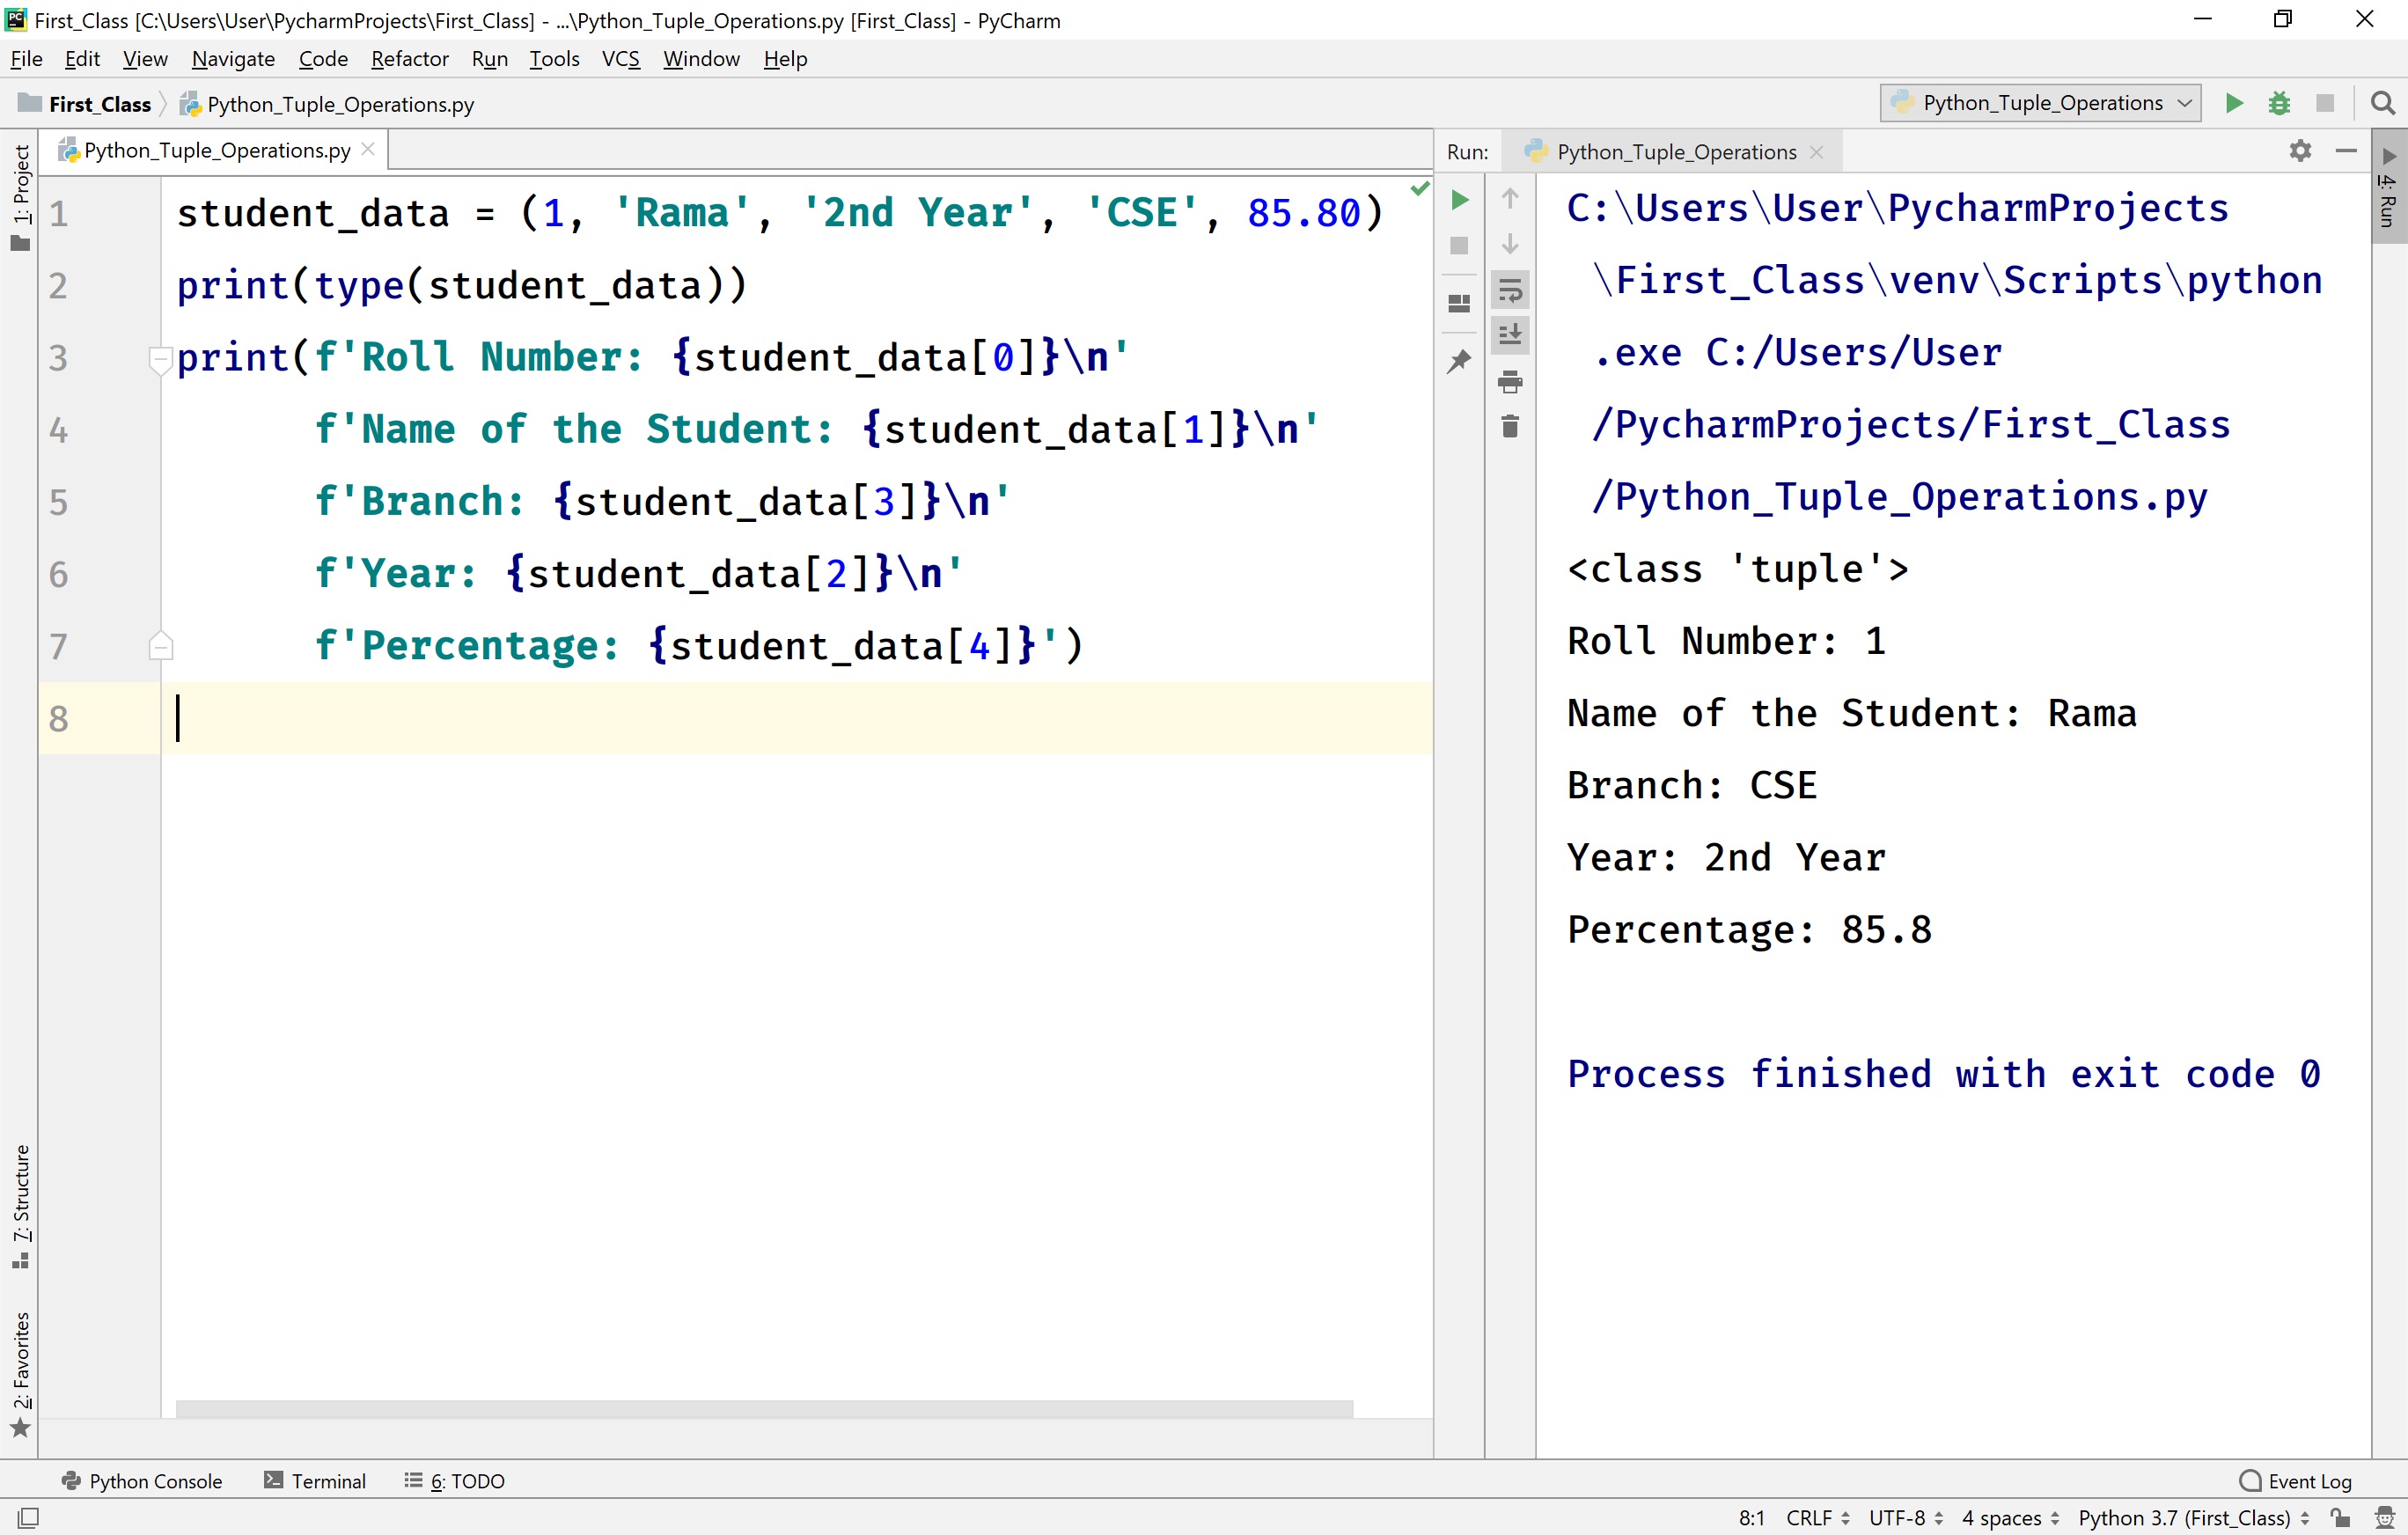
Task: Select the Up the Stack Trace arrow icon
Action: 1510,199
